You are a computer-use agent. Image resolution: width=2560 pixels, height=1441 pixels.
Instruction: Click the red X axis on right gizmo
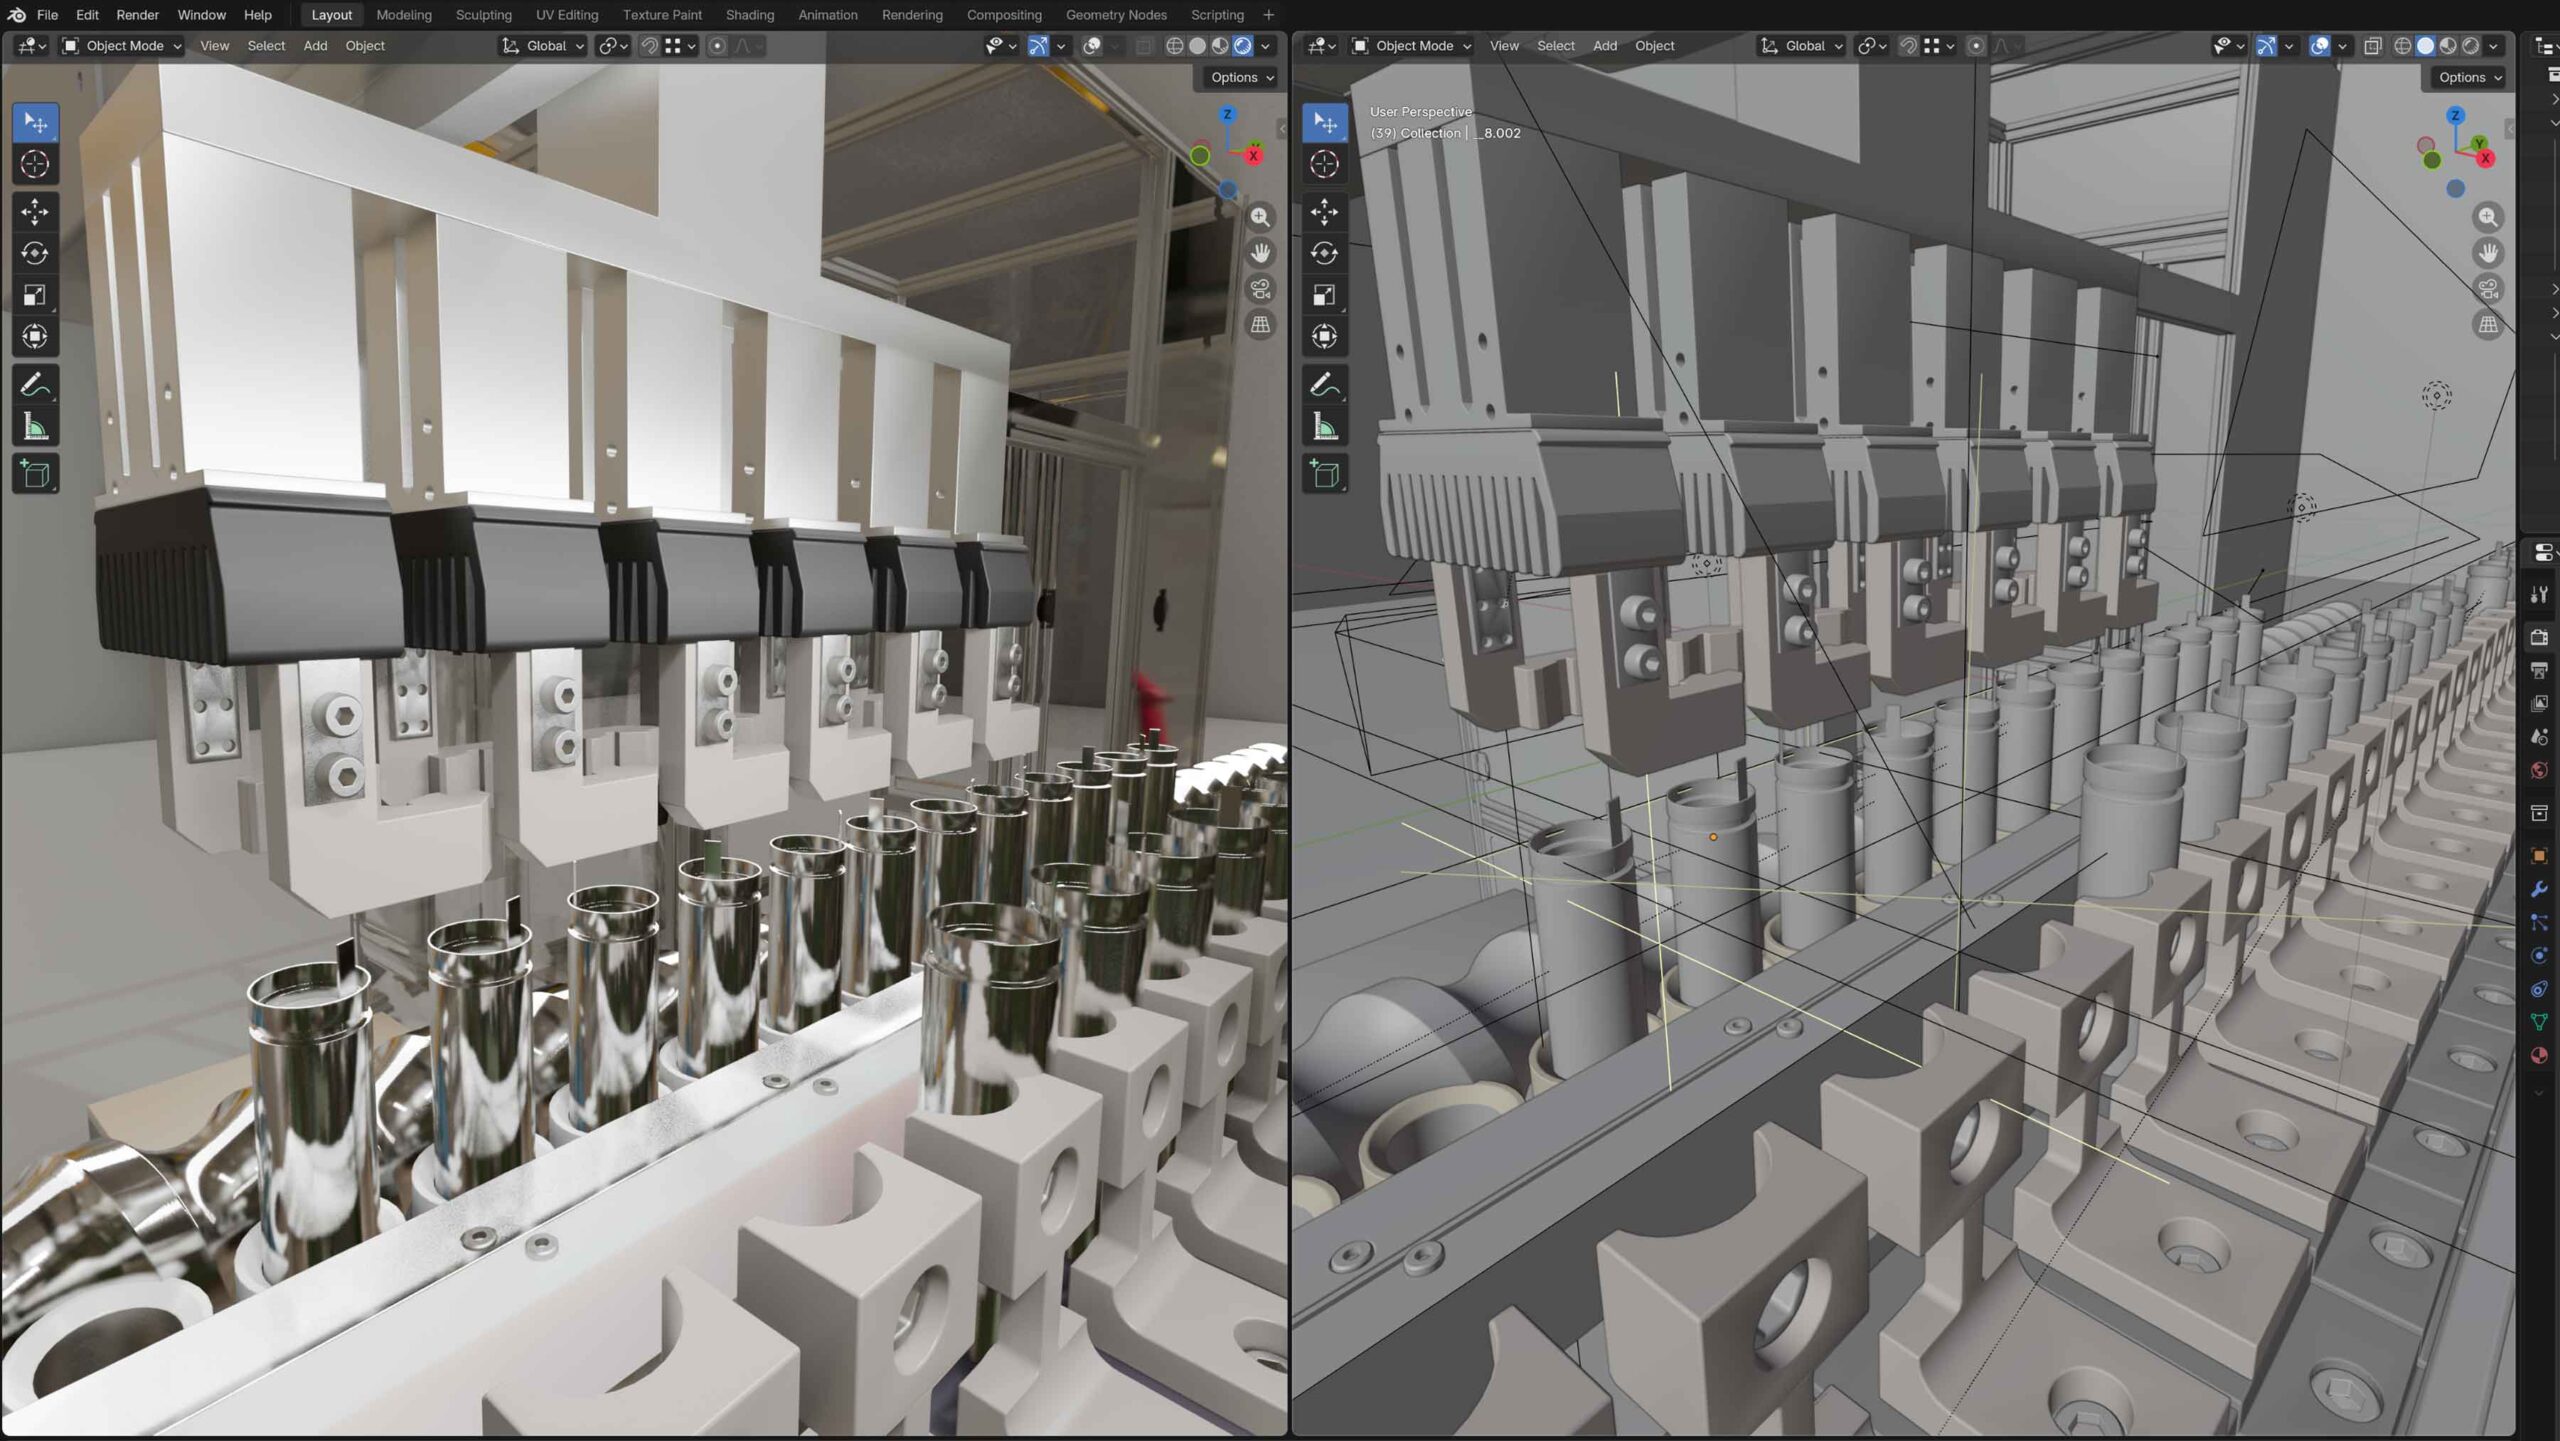pyautogui.click(x=2486, y=159)
